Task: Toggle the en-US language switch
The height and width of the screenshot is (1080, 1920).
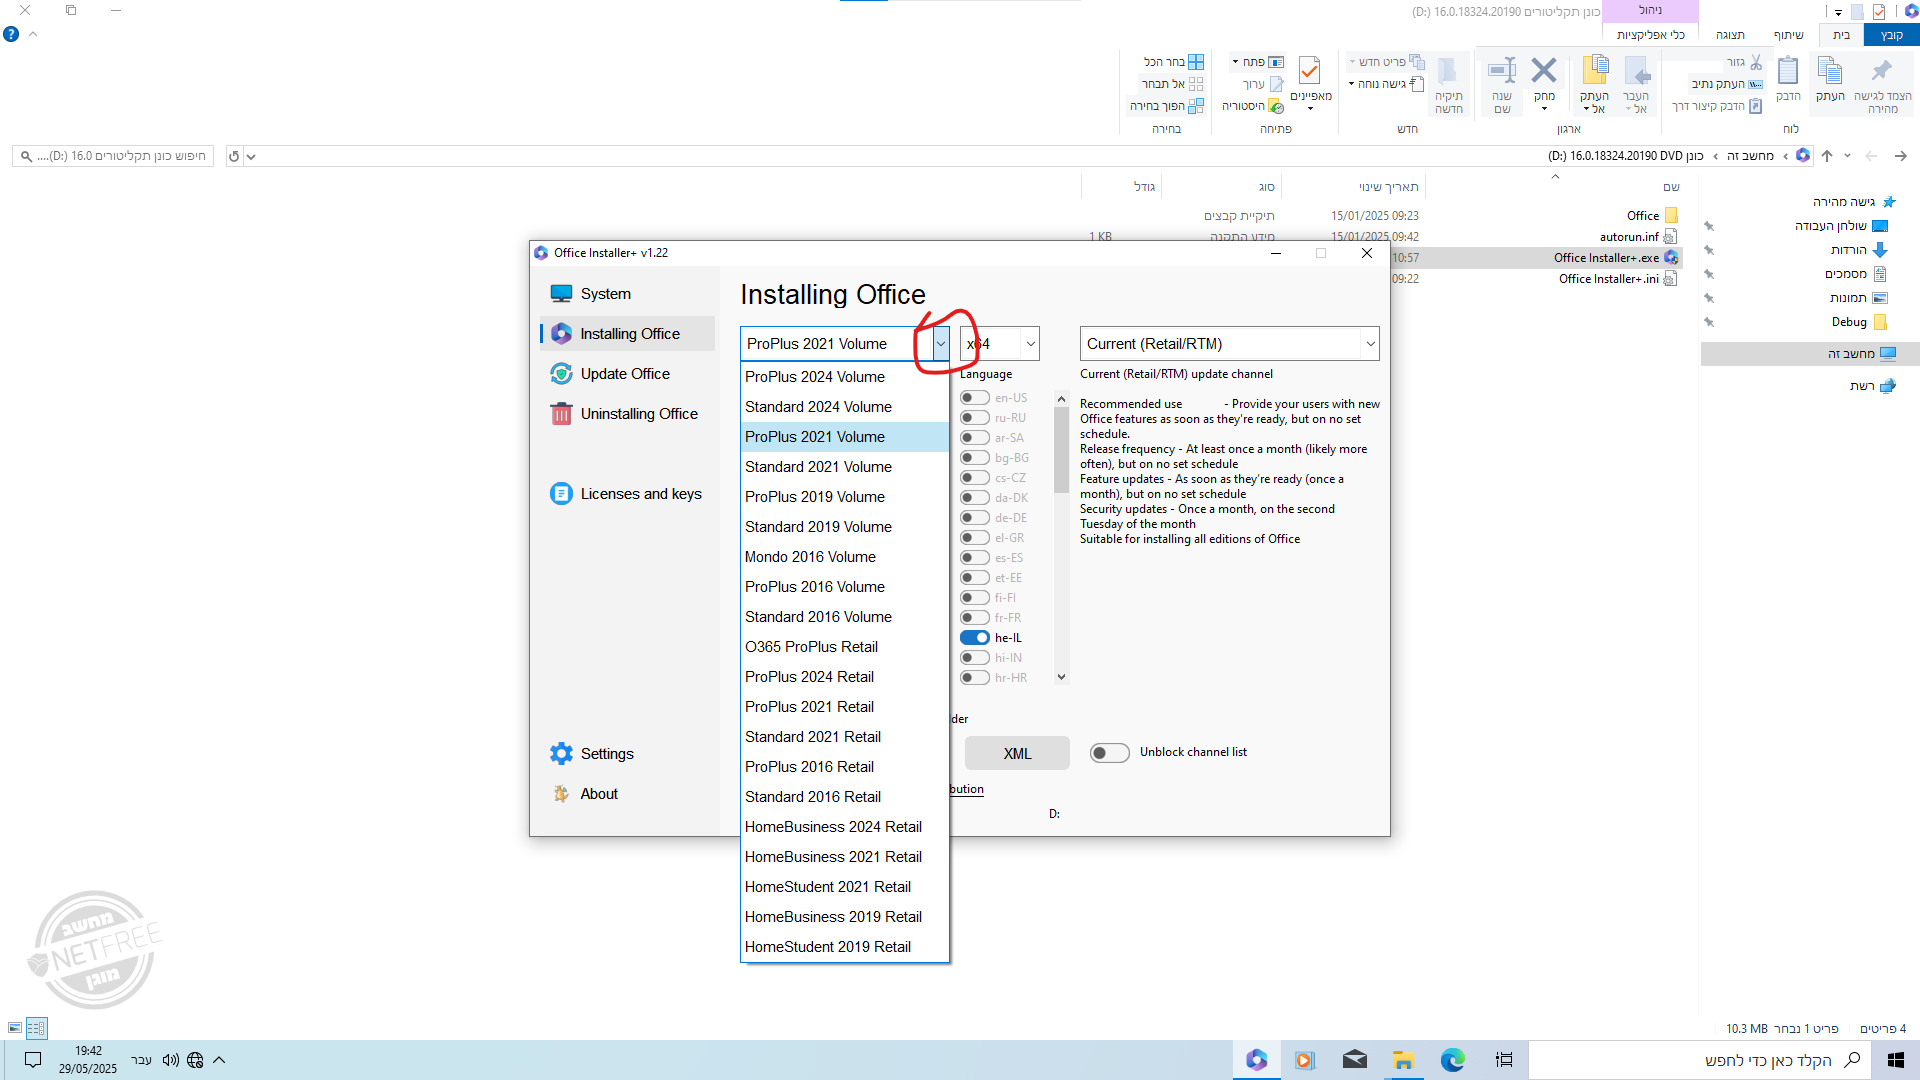Action: point(975,398)
